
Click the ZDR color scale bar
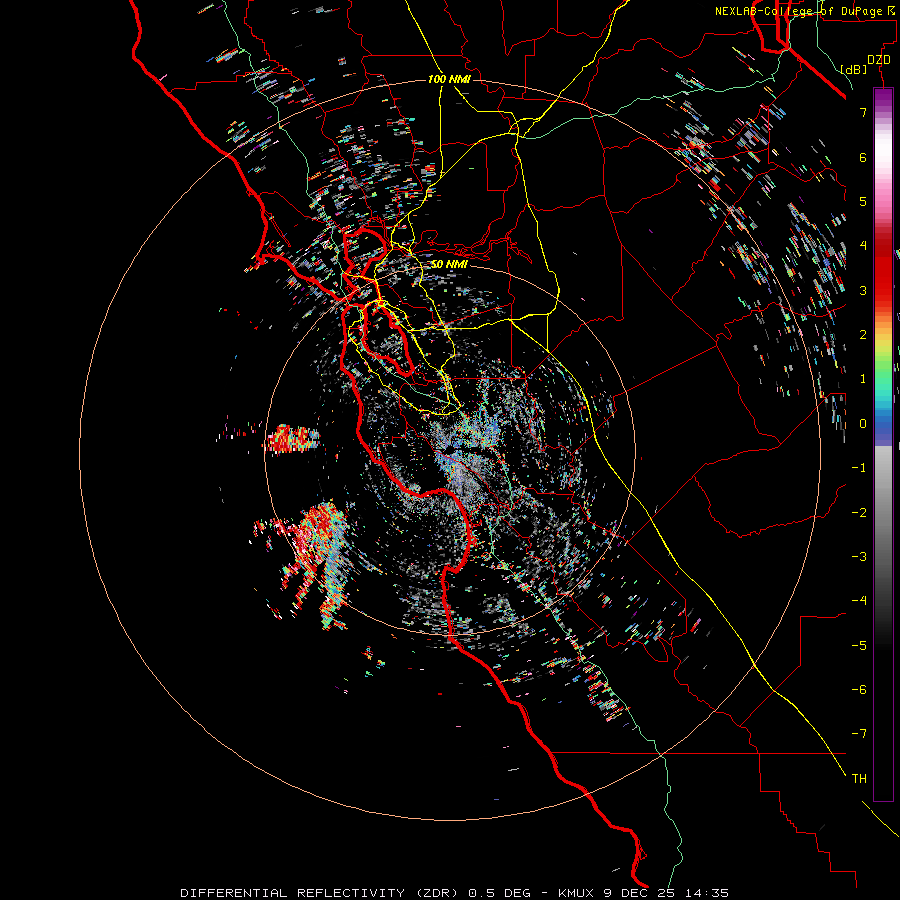[x=883, y=444]
